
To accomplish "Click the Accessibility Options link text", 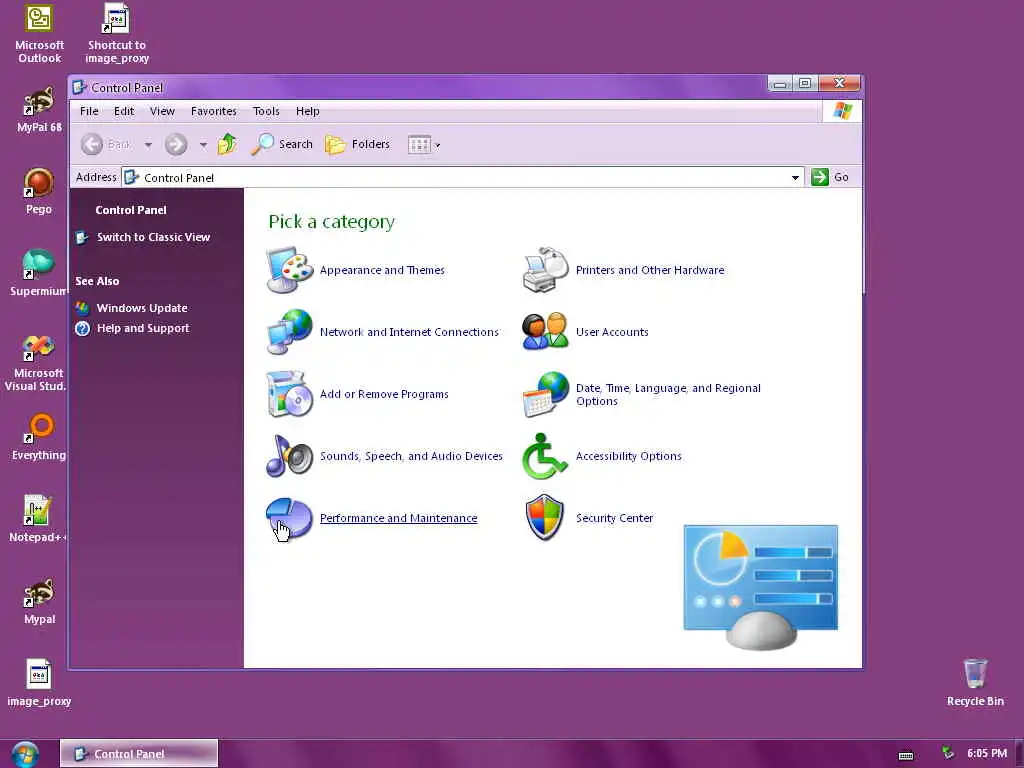I will [x=628, y=456].
